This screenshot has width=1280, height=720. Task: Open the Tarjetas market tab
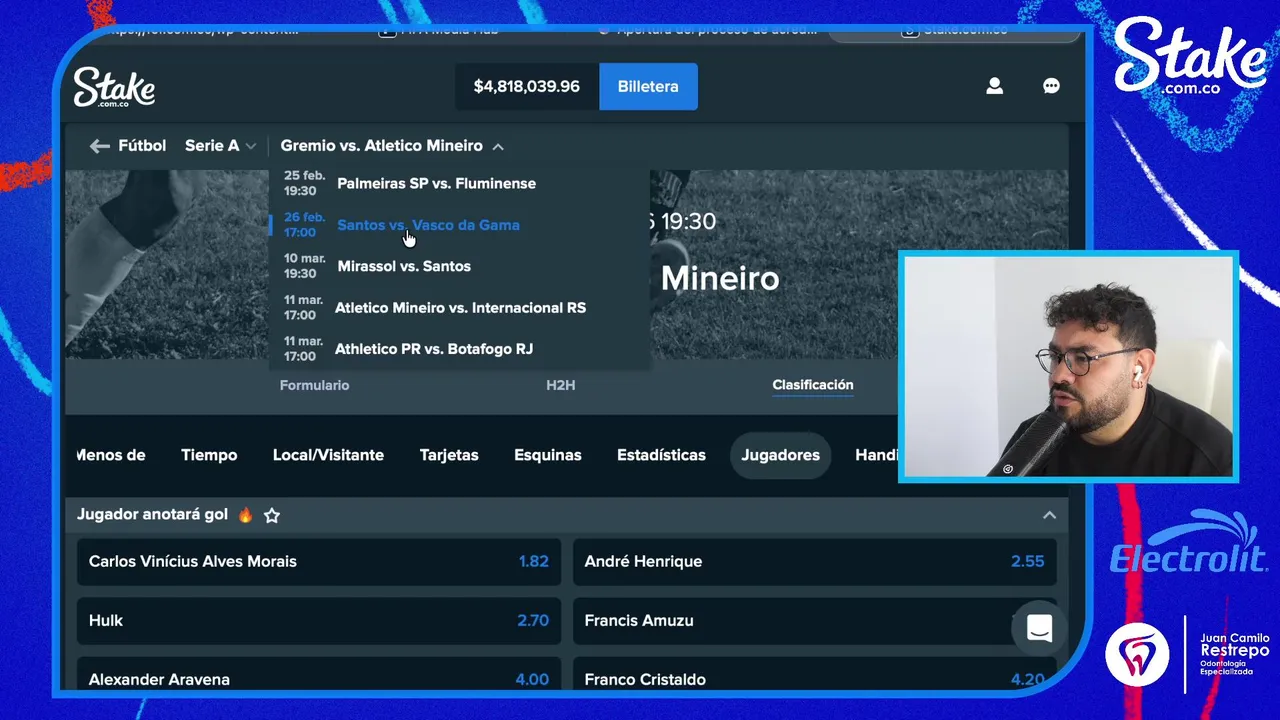coord(449,455)
